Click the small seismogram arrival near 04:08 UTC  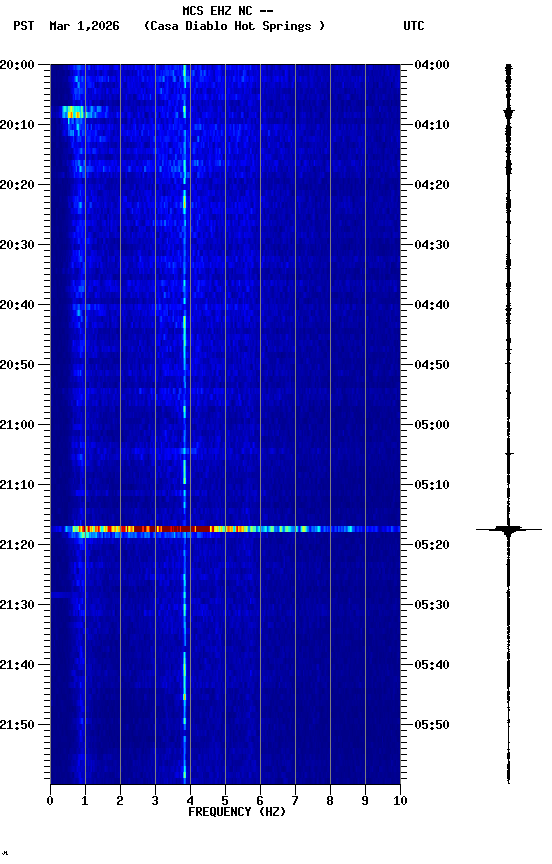pyautogui.click(x=508, y=113)
